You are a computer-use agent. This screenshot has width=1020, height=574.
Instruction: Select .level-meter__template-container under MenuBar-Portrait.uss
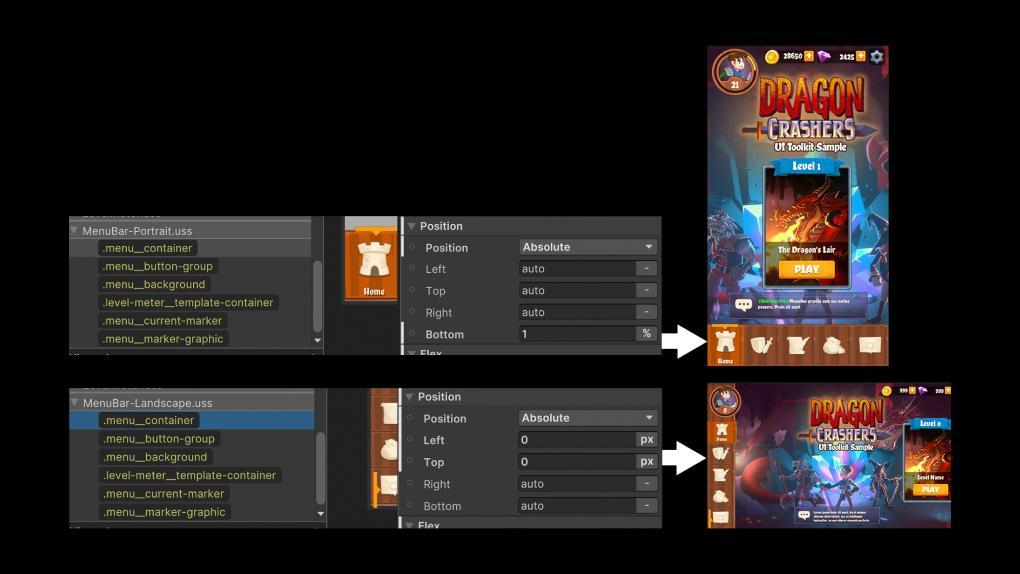(188, 303)
